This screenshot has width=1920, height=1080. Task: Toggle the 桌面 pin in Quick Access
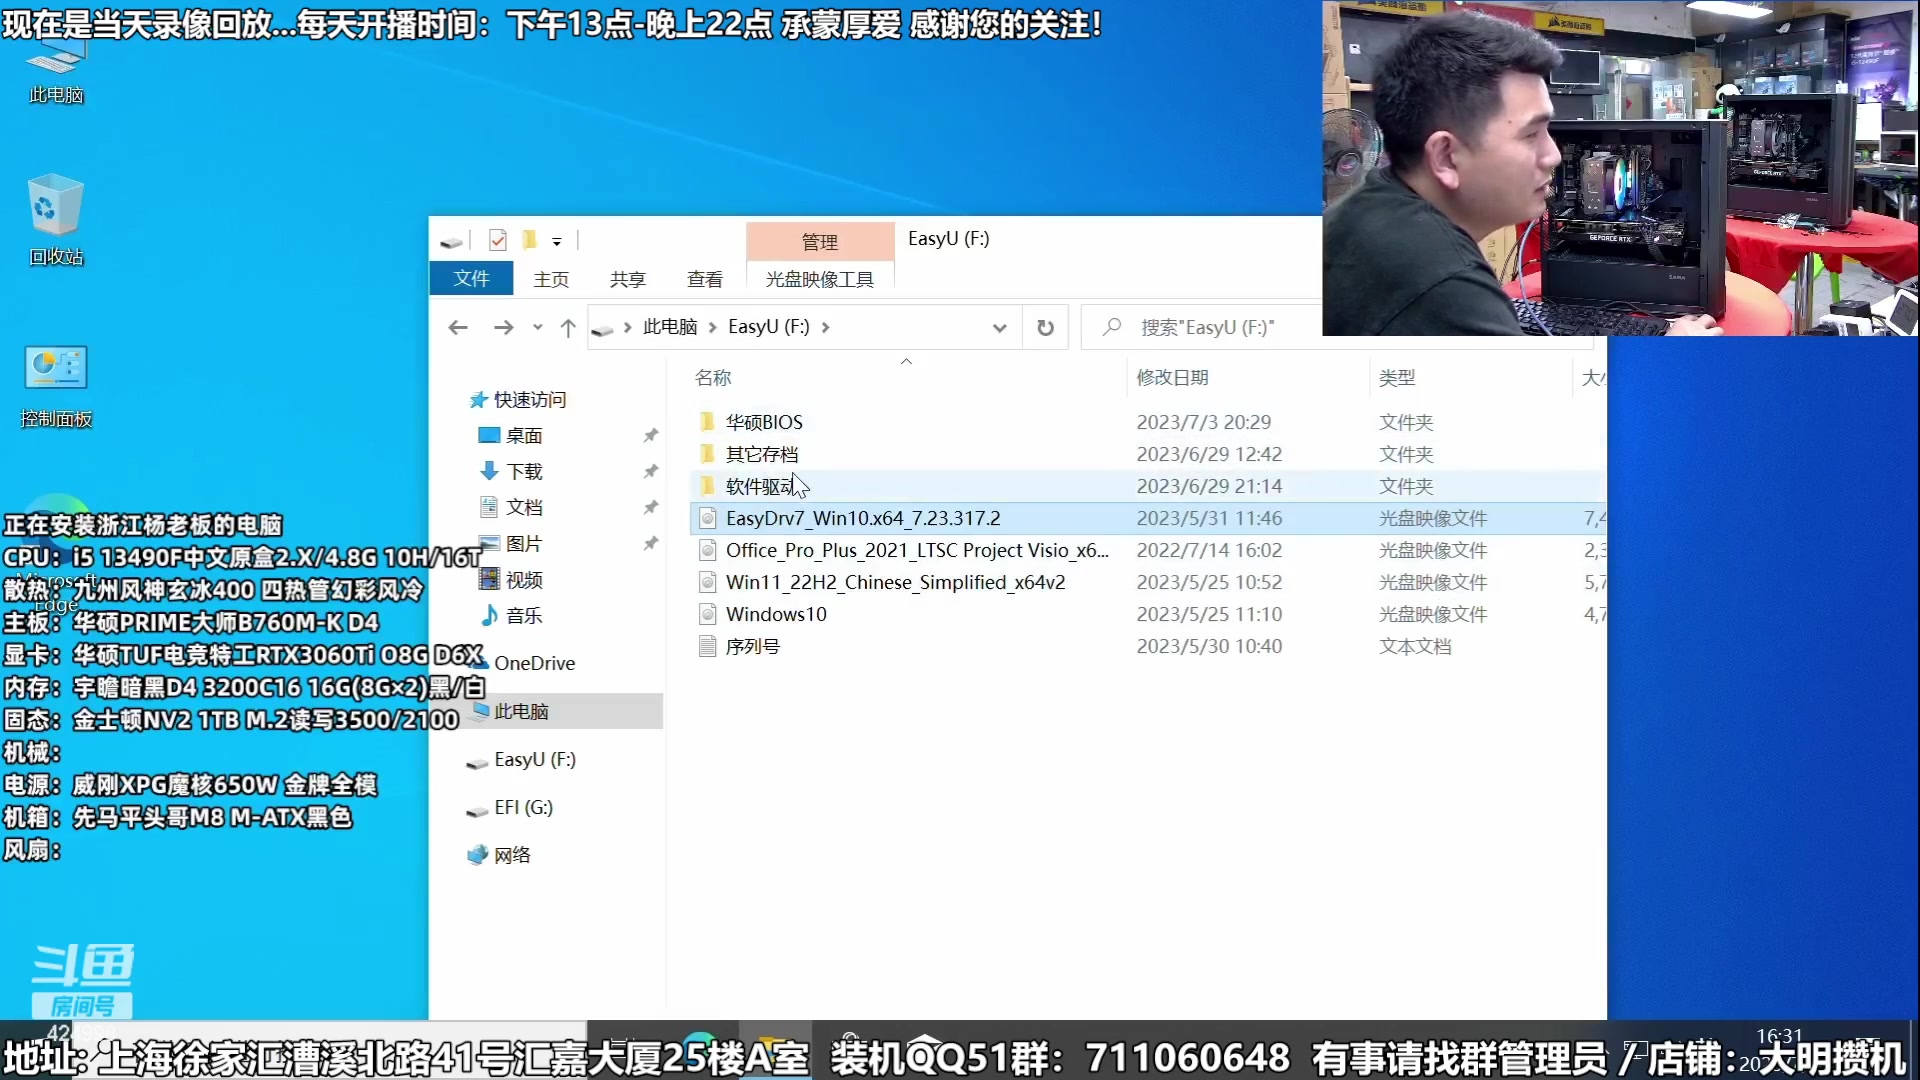click(x=650, y=435)
